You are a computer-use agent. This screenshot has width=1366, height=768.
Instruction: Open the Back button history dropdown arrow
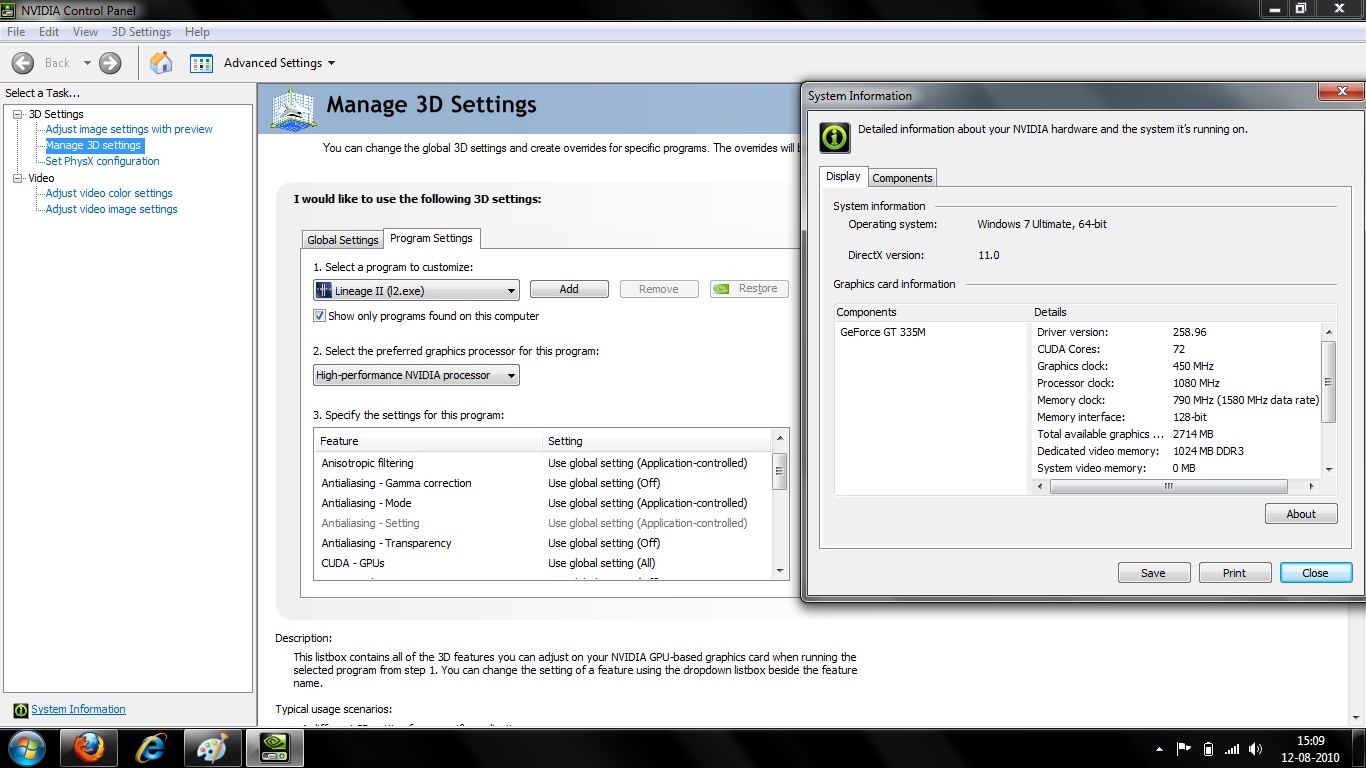click(x=87, y=63)
